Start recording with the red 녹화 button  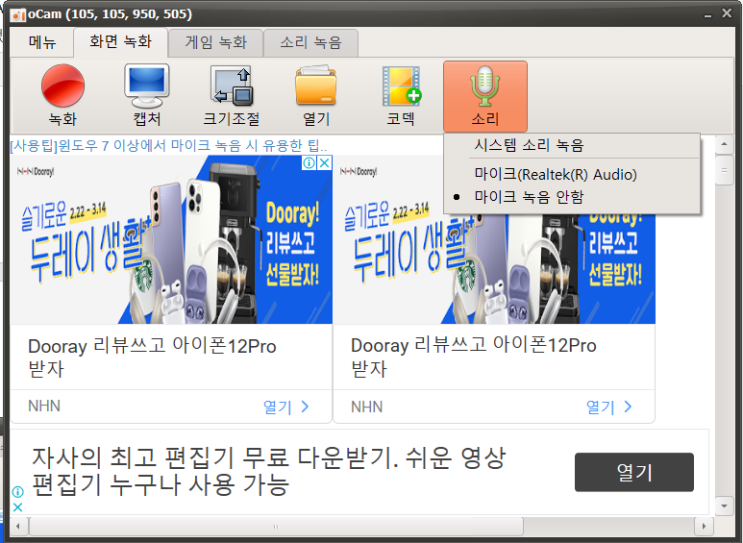click(x=63, y=95)
